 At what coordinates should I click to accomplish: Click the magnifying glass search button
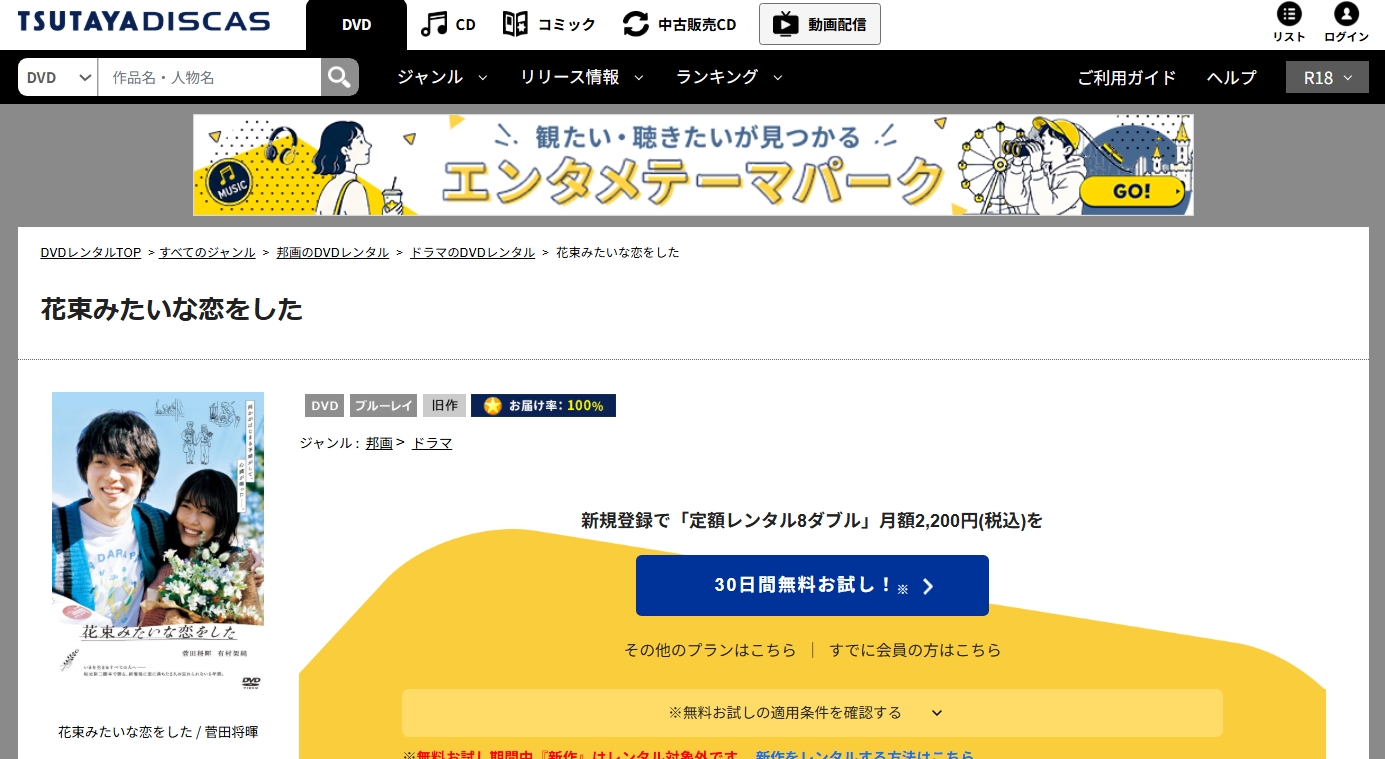pos(340,77)
